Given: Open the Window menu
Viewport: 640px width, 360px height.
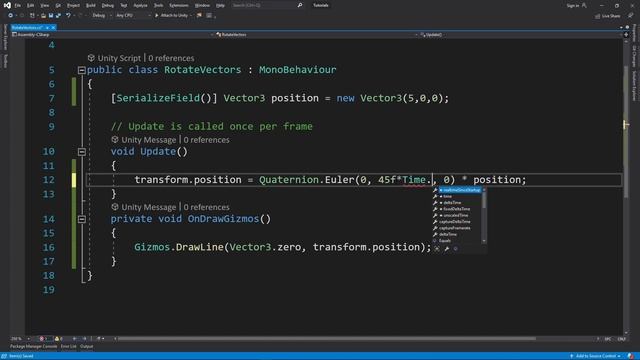Looking at the screenshot, I should click(202, 6).
